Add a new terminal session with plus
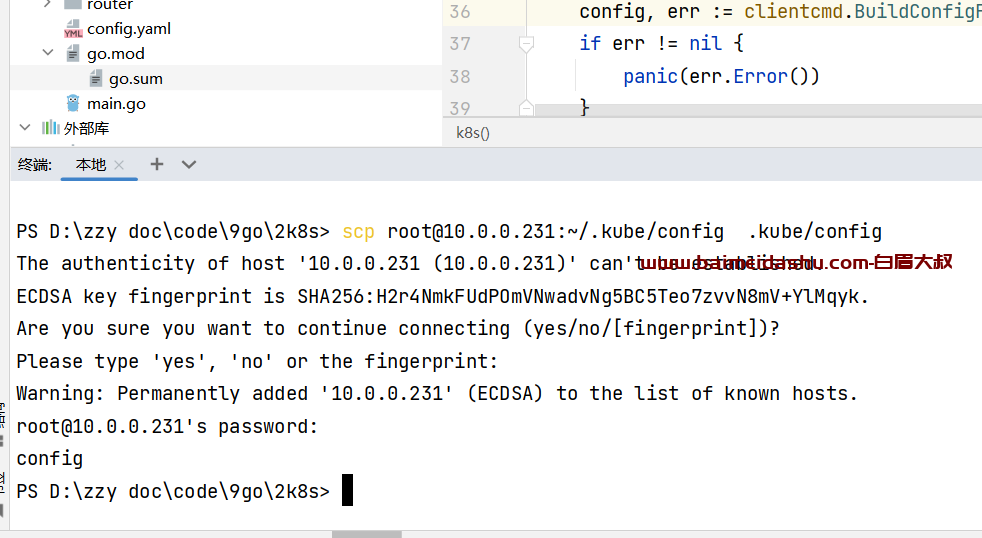 coord(157,164)
